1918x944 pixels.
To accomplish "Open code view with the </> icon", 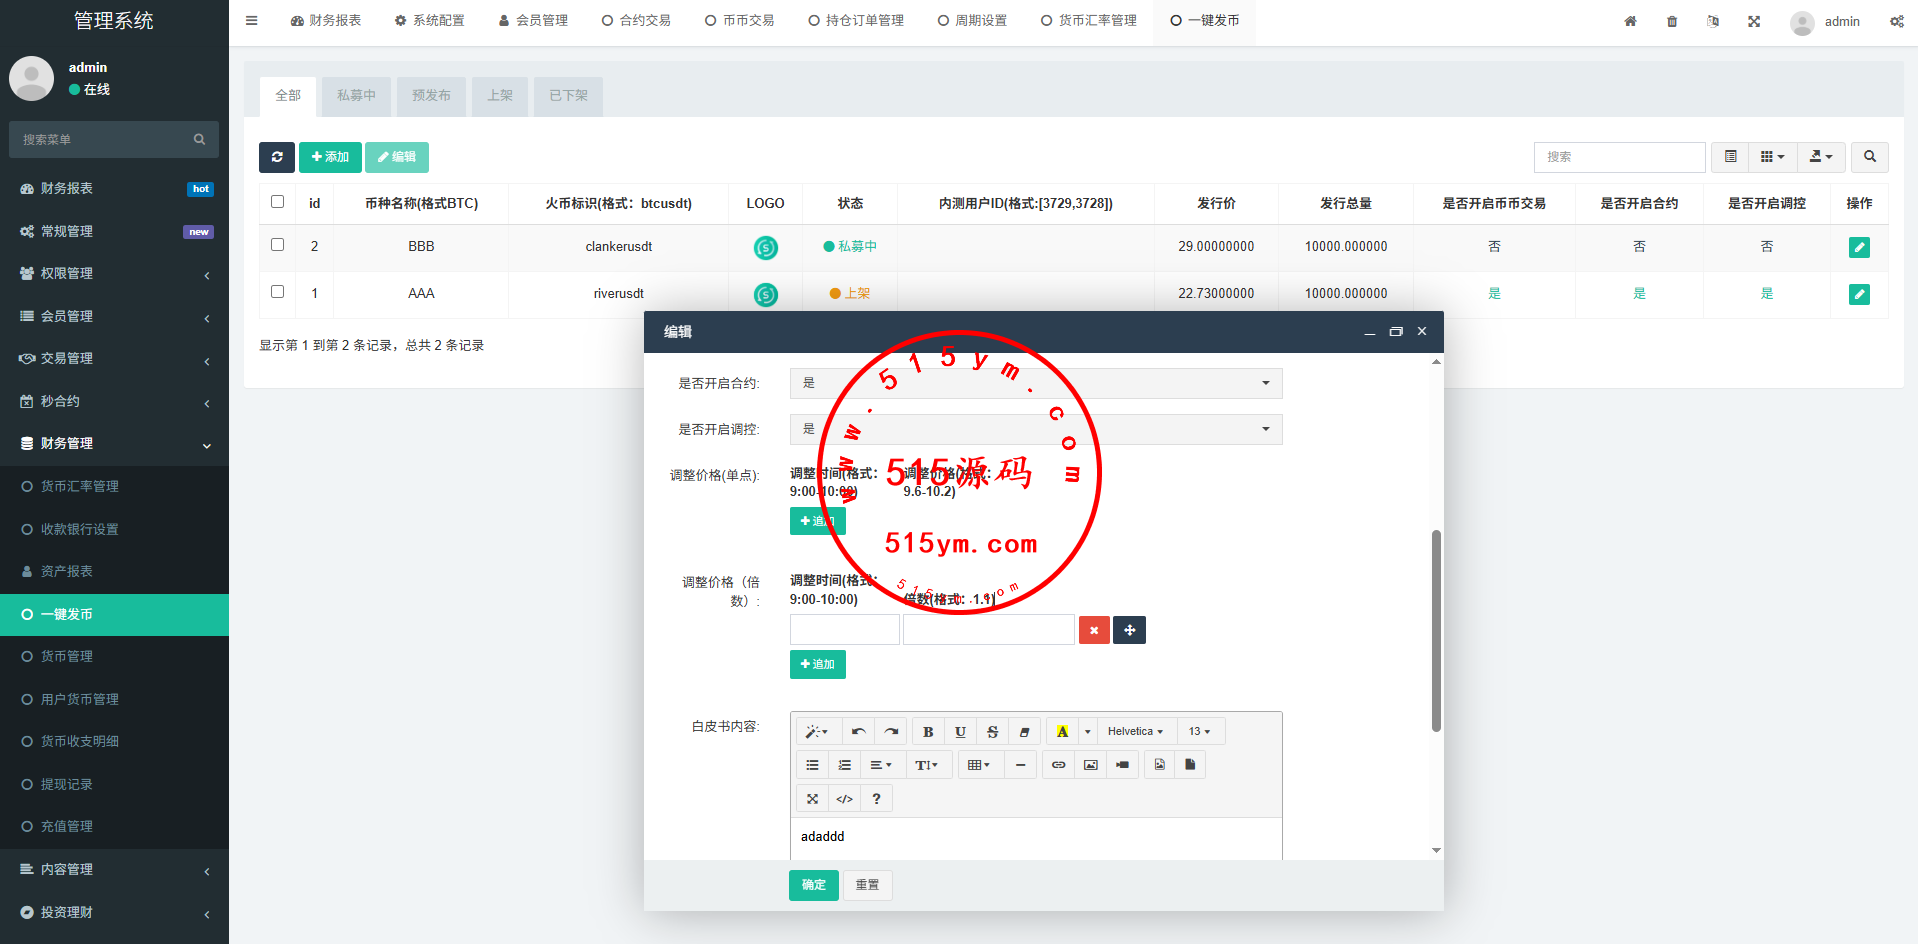I will point(844,799).
